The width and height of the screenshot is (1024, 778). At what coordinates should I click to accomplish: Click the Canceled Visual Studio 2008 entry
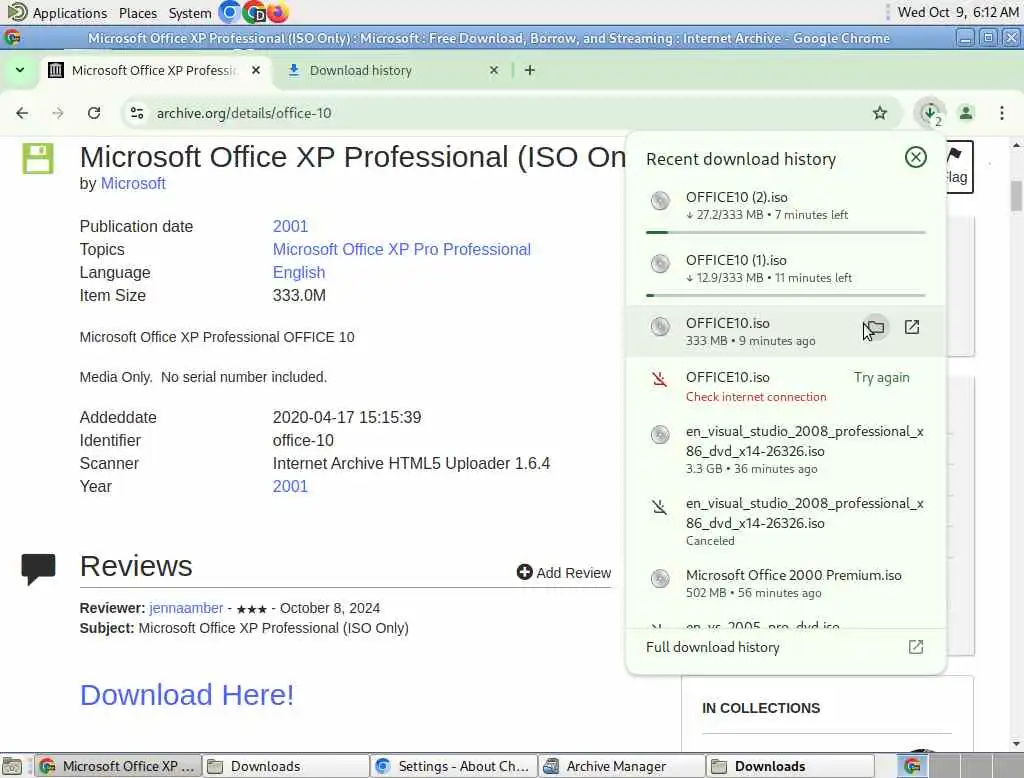(x=785, y=522)
